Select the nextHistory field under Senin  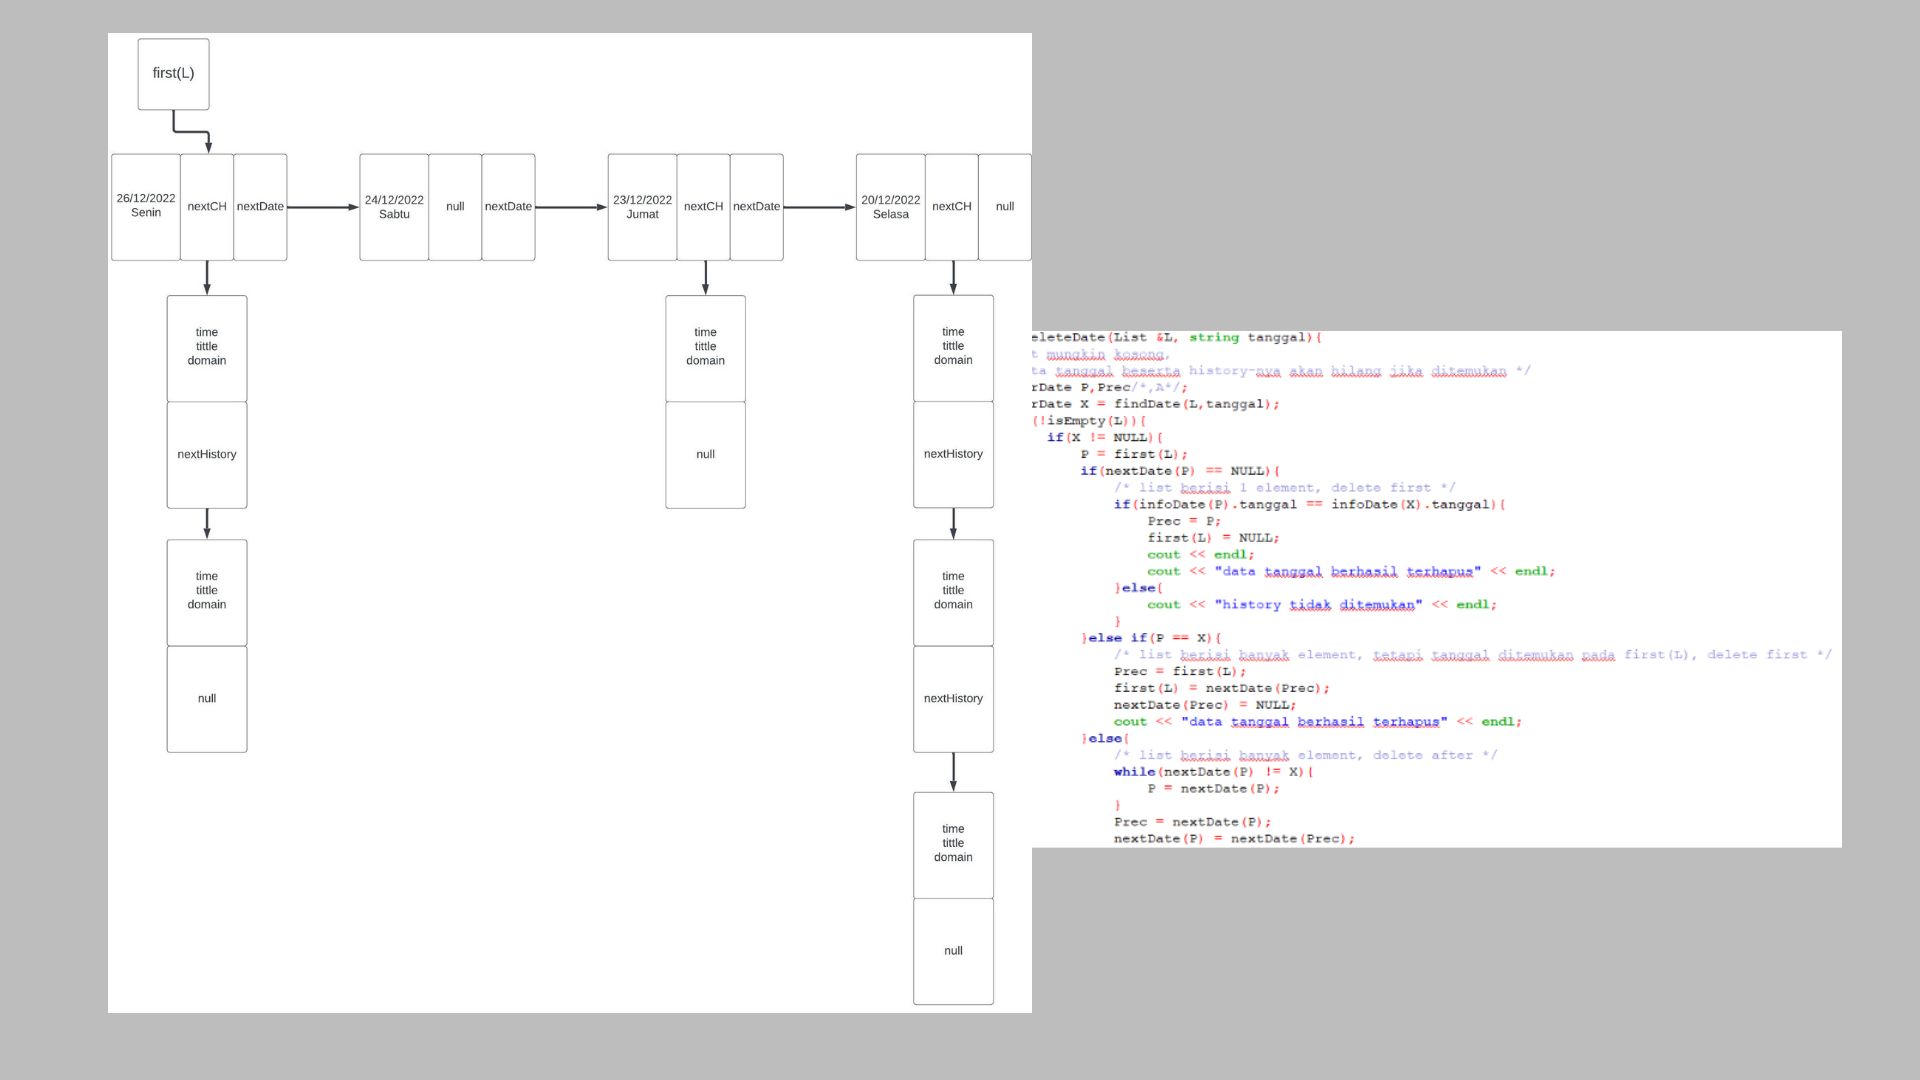(206, 453)
